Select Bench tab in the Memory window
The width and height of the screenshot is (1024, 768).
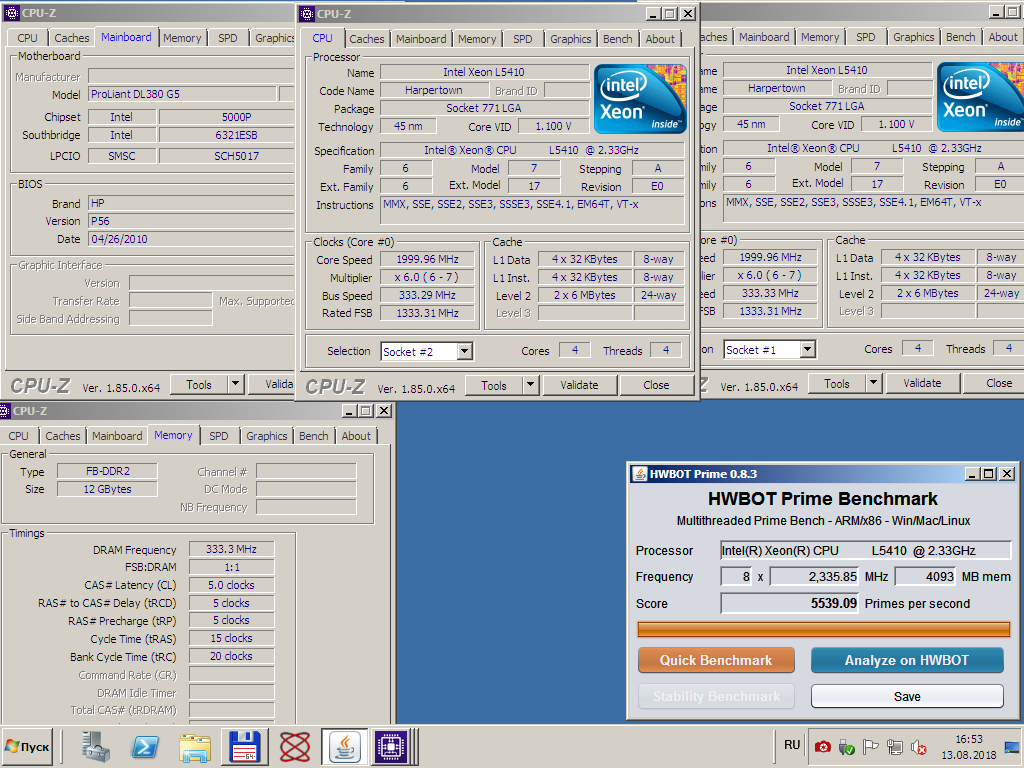click(x=313, y=436)
